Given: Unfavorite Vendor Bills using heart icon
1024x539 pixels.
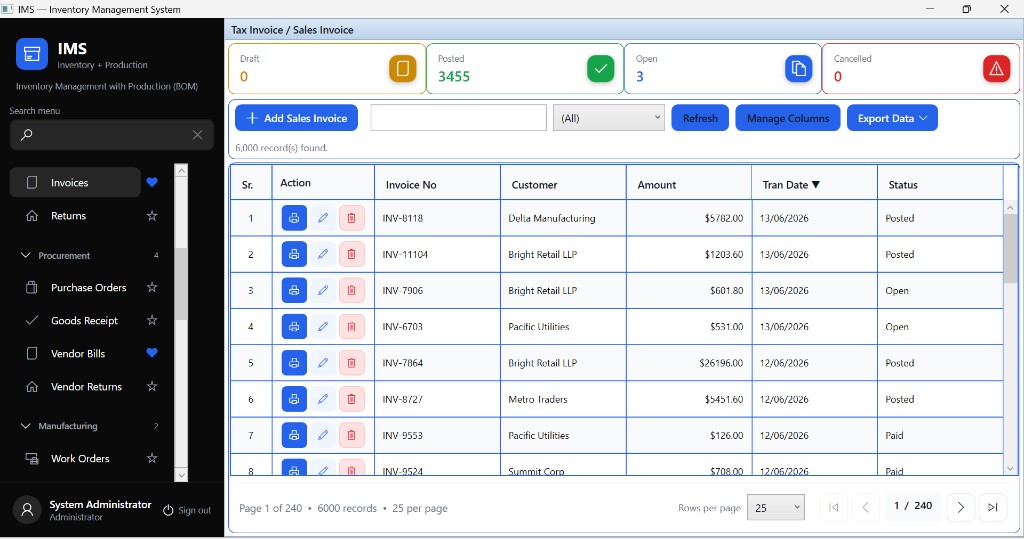Looking at the screenshot, I should pos(152,353).
